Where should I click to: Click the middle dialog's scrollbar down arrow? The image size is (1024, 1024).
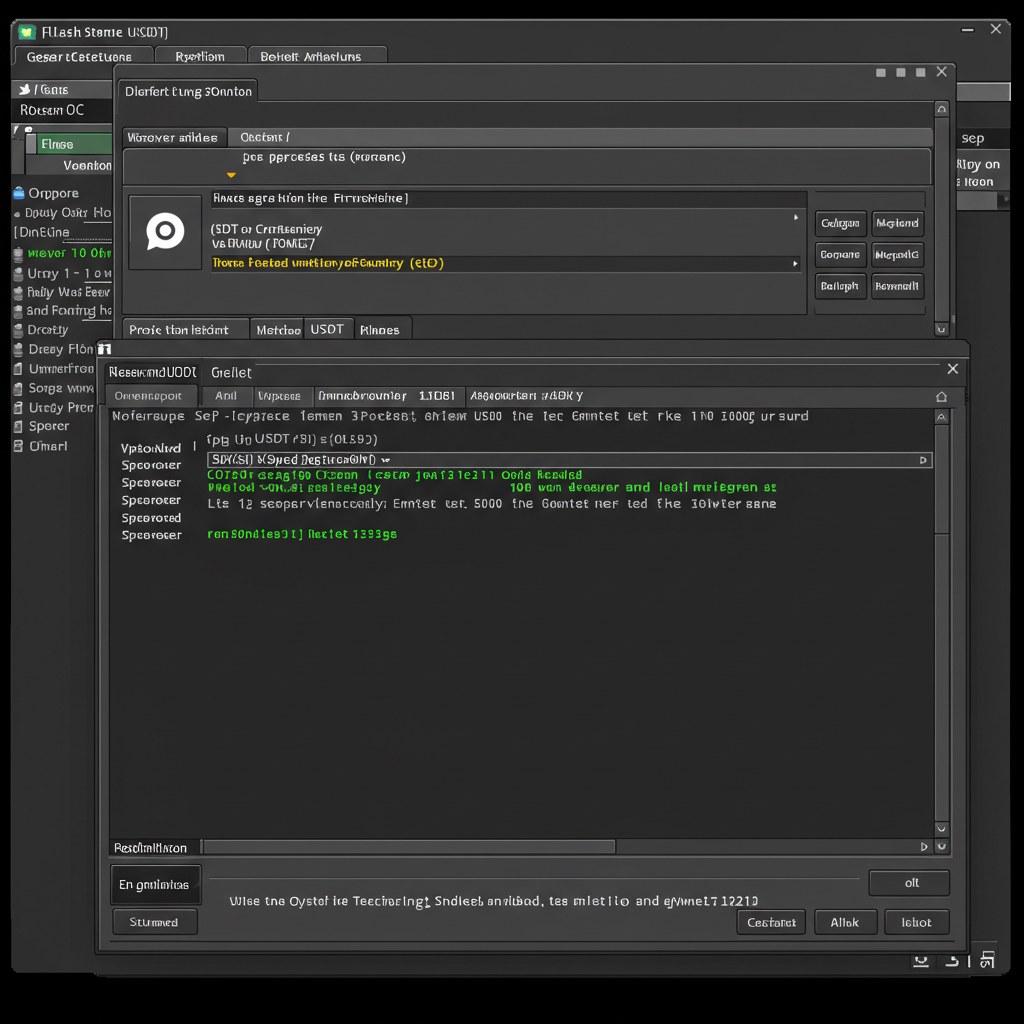[941, 329]
